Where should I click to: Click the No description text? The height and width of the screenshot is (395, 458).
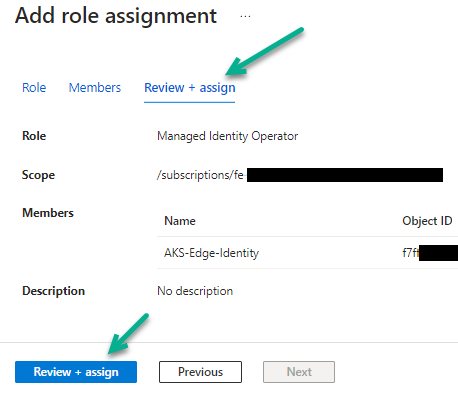195,291
